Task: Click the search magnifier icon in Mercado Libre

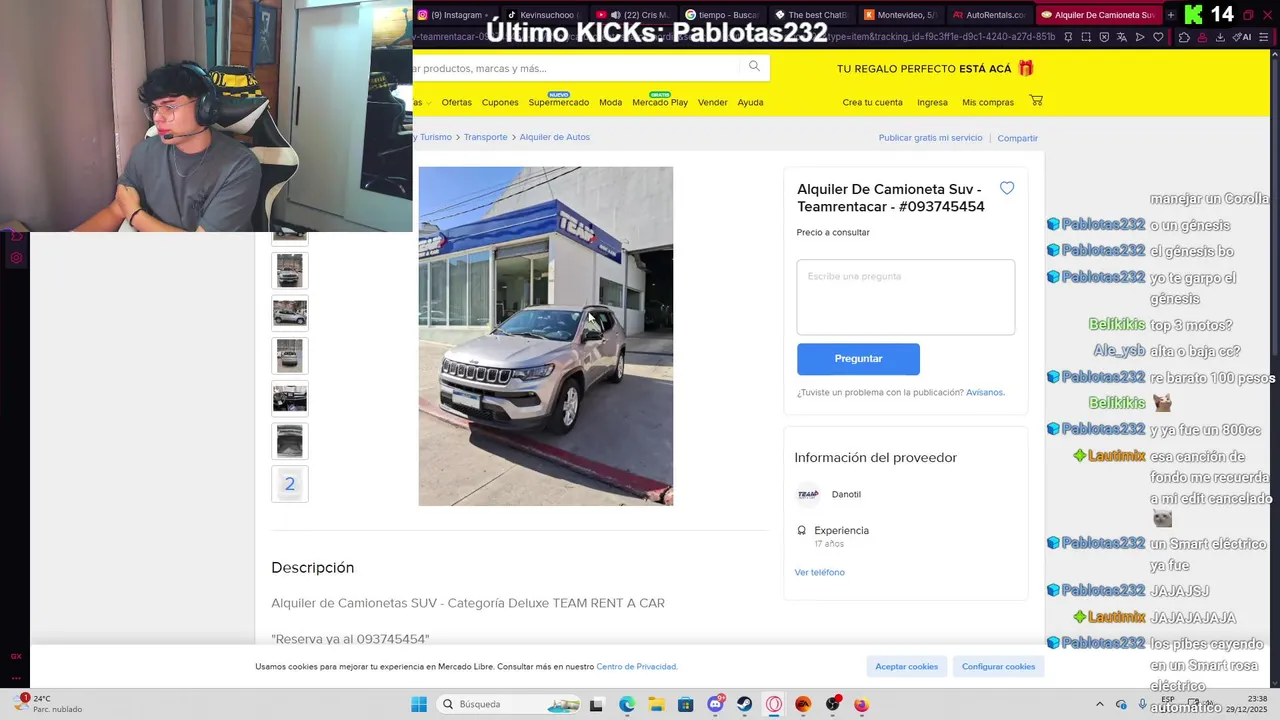Action: tap(754, 66)
